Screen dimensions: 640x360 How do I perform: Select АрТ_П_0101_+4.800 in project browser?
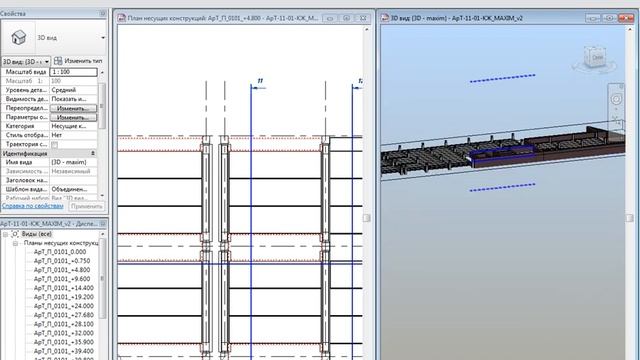62,270
